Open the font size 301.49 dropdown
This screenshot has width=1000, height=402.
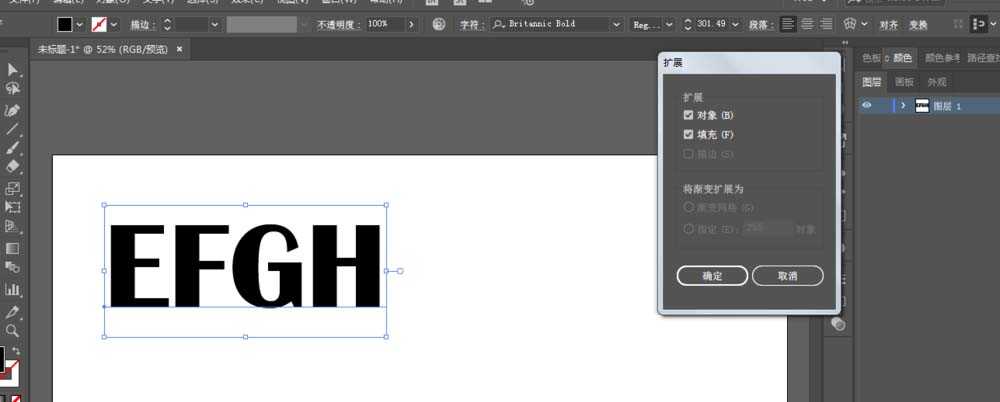[x=735, y=24]
